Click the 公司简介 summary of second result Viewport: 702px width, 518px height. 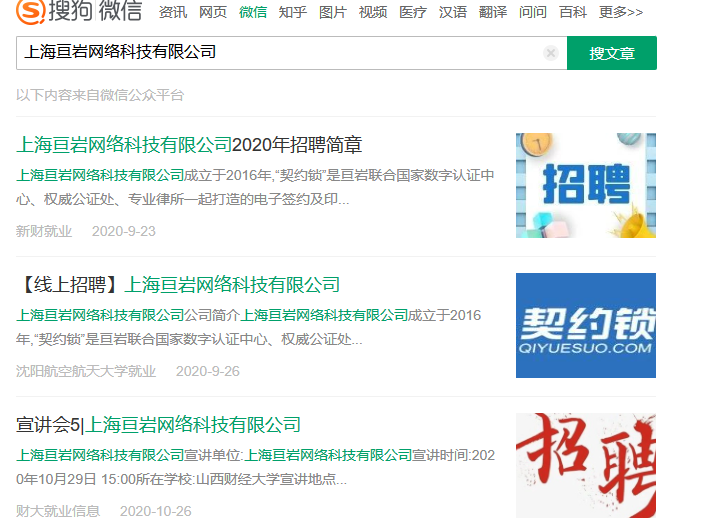(249, 327)
